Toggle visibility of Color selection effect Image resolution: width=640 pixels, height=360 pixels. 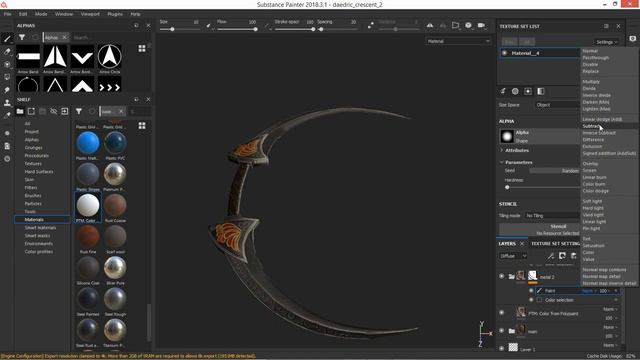point(531,300)
